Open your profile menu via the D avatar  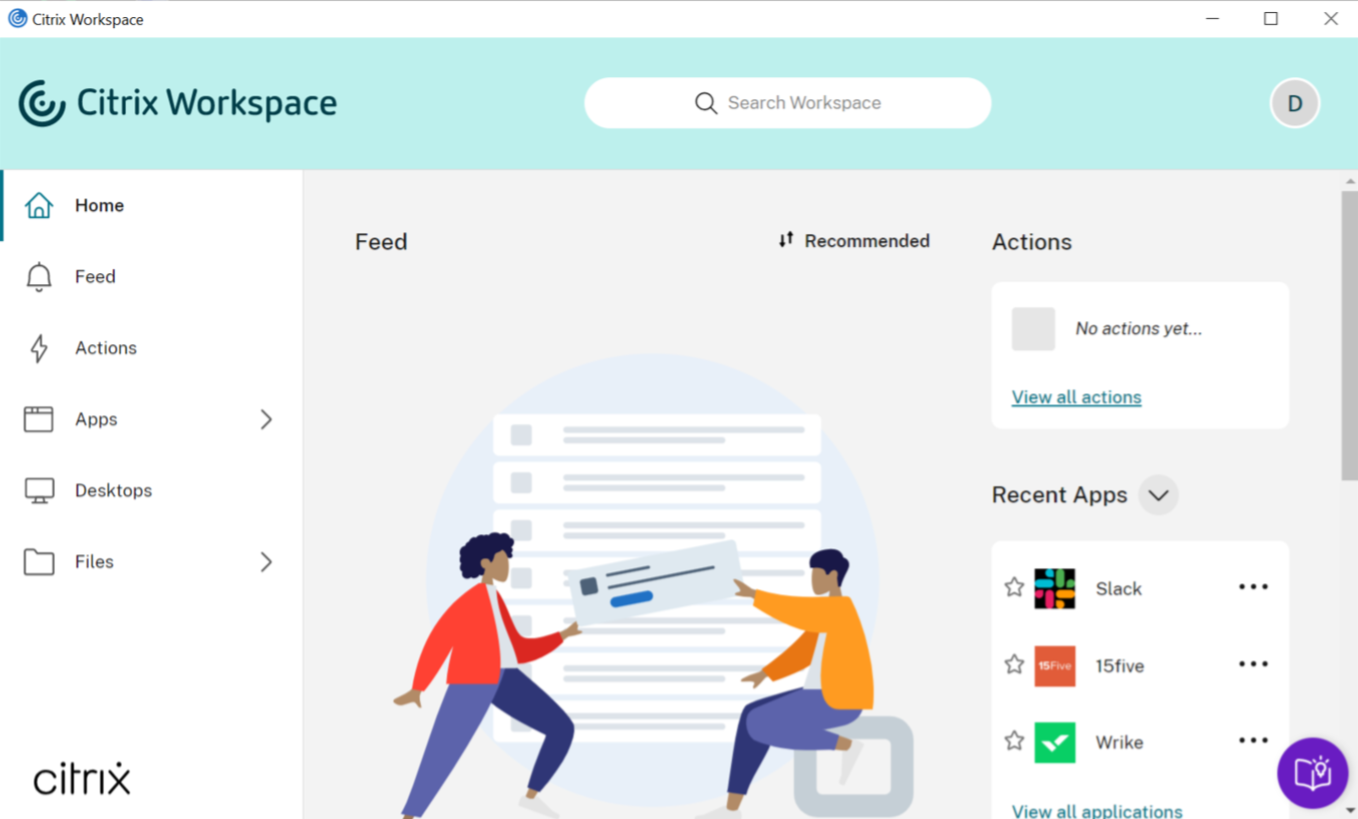(x=1295, y=103)
